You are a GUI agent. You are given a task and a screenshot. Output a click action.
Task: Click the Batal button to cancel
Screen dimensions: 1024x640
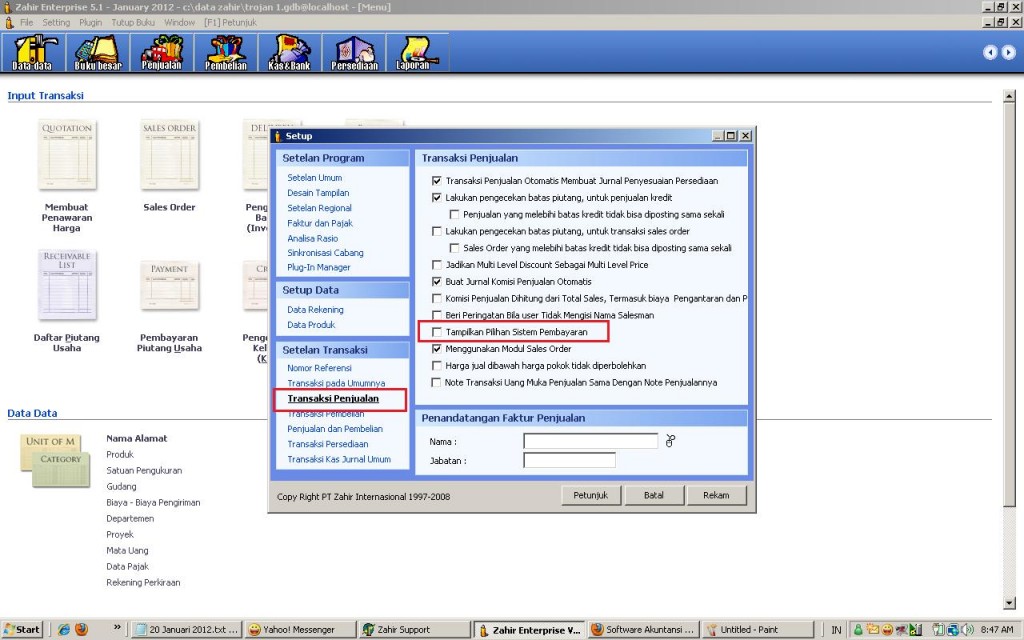(654, 495)
